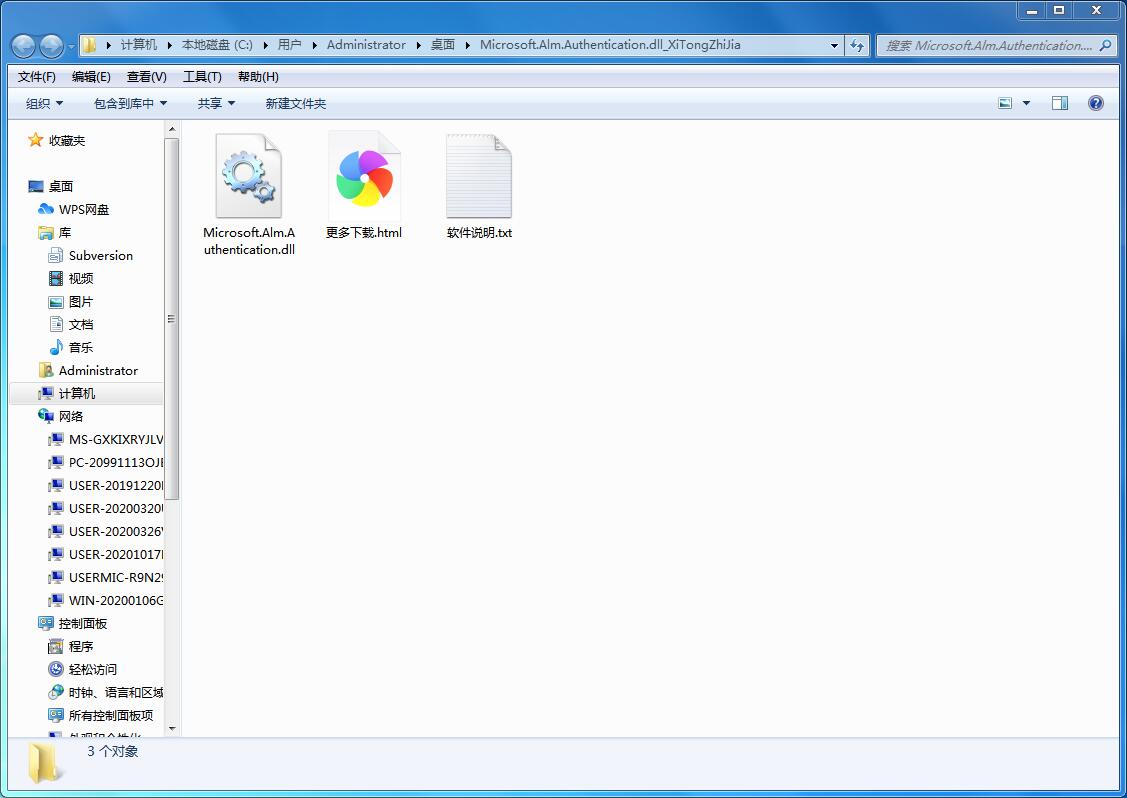Select 库 in the navigation pane
This screenshot has height=798, width=1127.
(x=65, y=233)
